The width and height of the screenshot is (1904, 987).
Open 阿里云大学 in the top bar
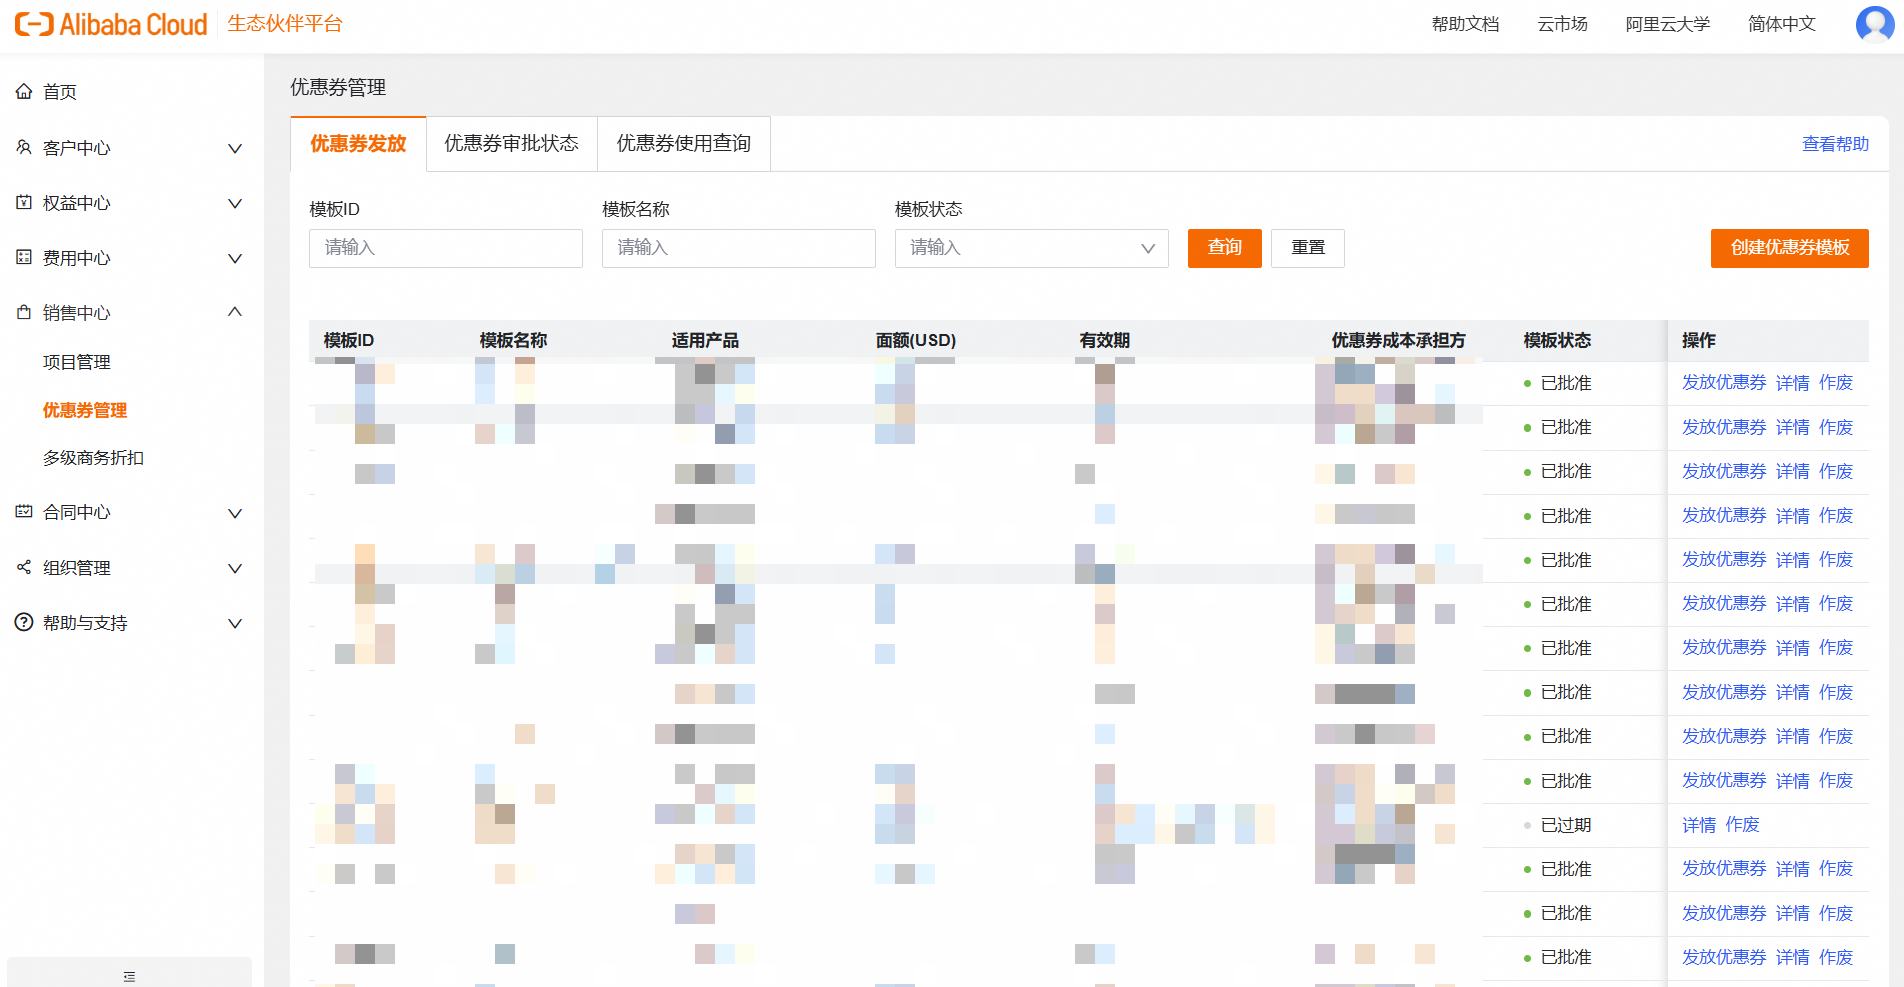pyautogui.click(x=1667, y=24)
